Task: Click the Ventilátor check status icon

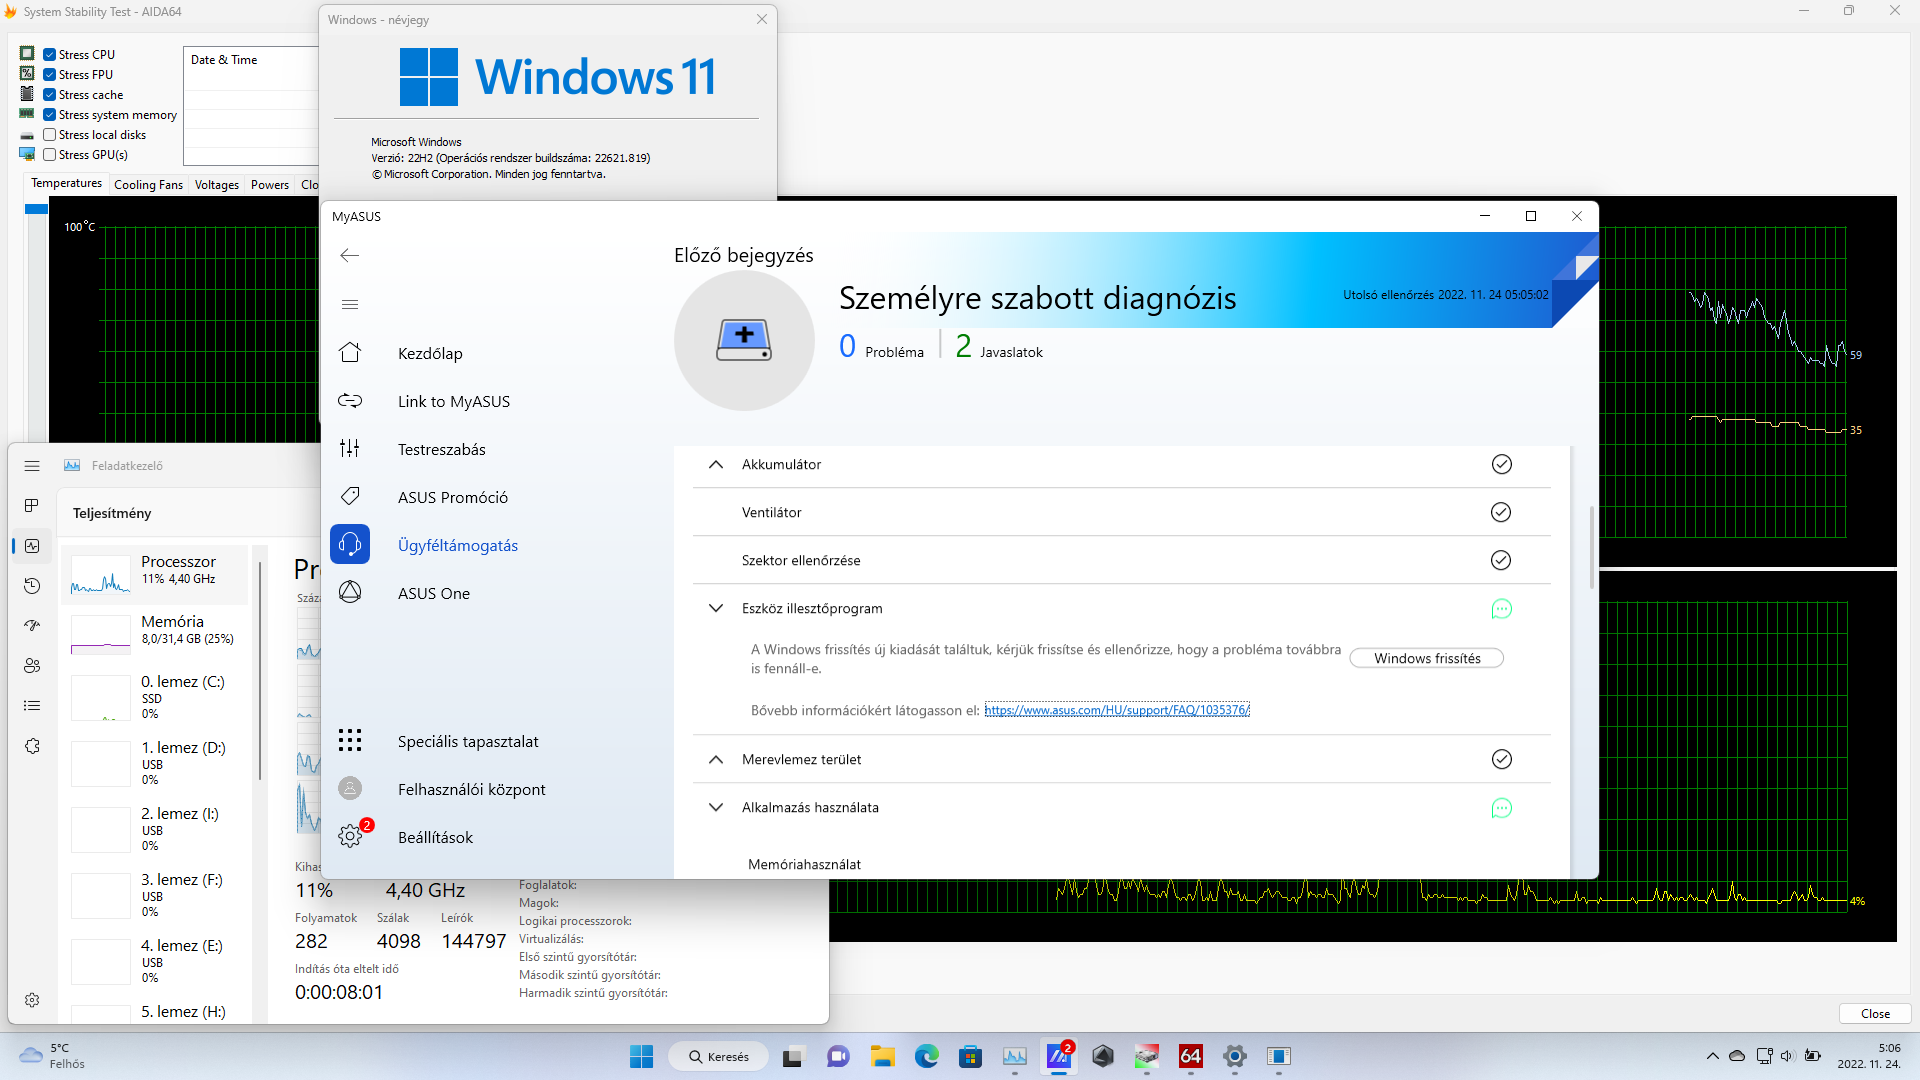Action: pyautogui.click(x=1501, y=512)
